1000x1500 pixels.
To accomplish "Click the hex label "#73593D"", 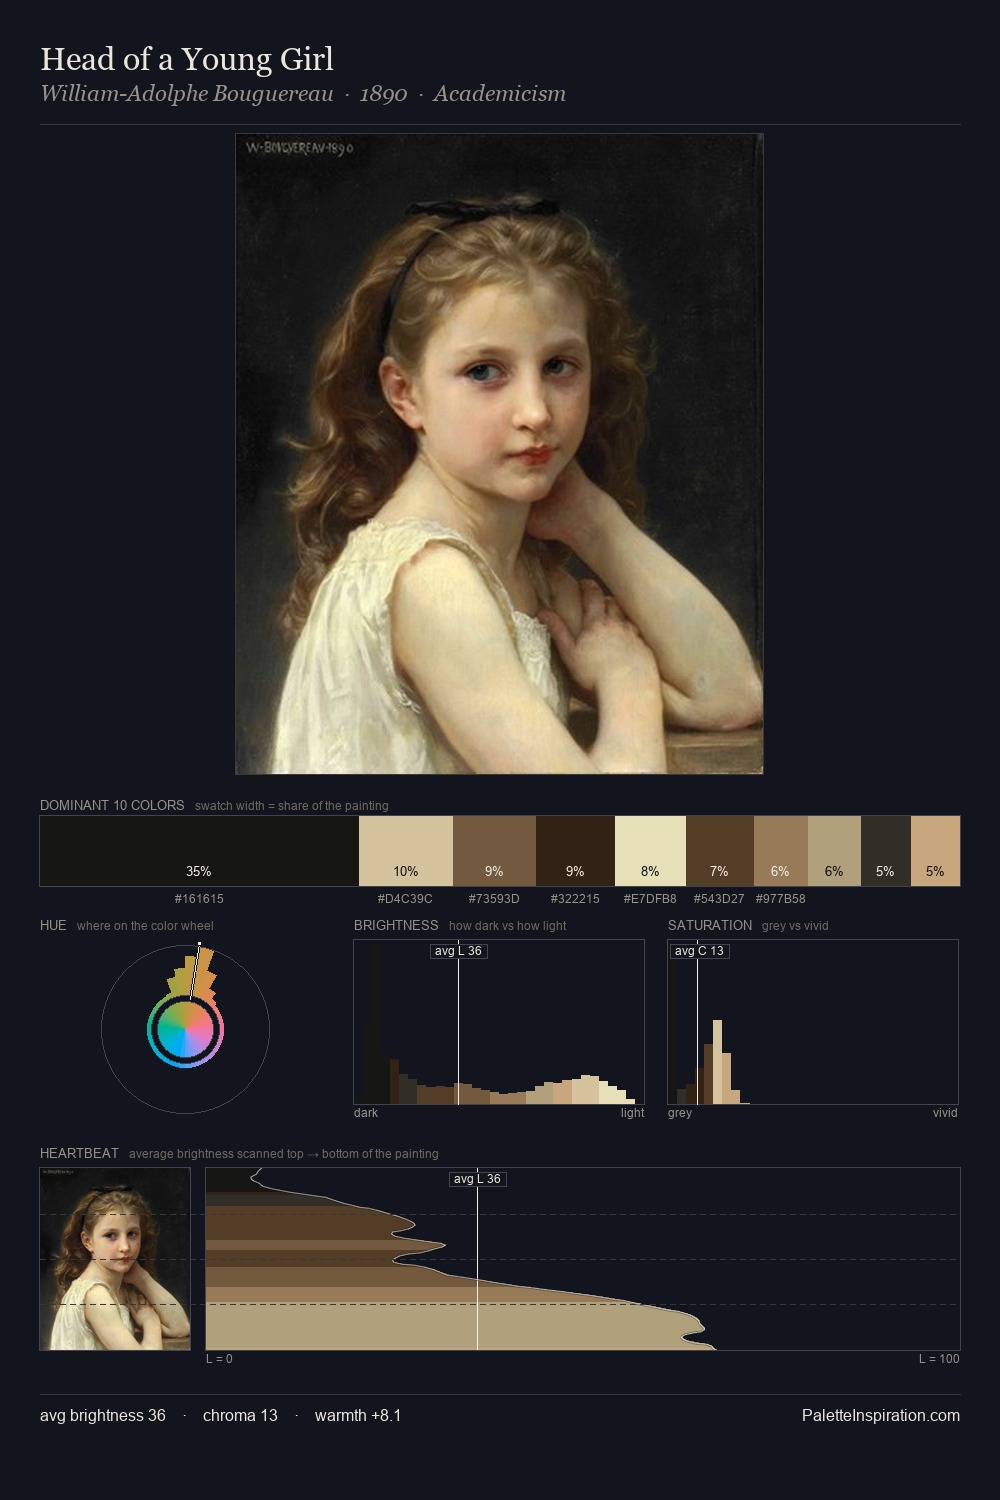I will [x=494, y=899].
